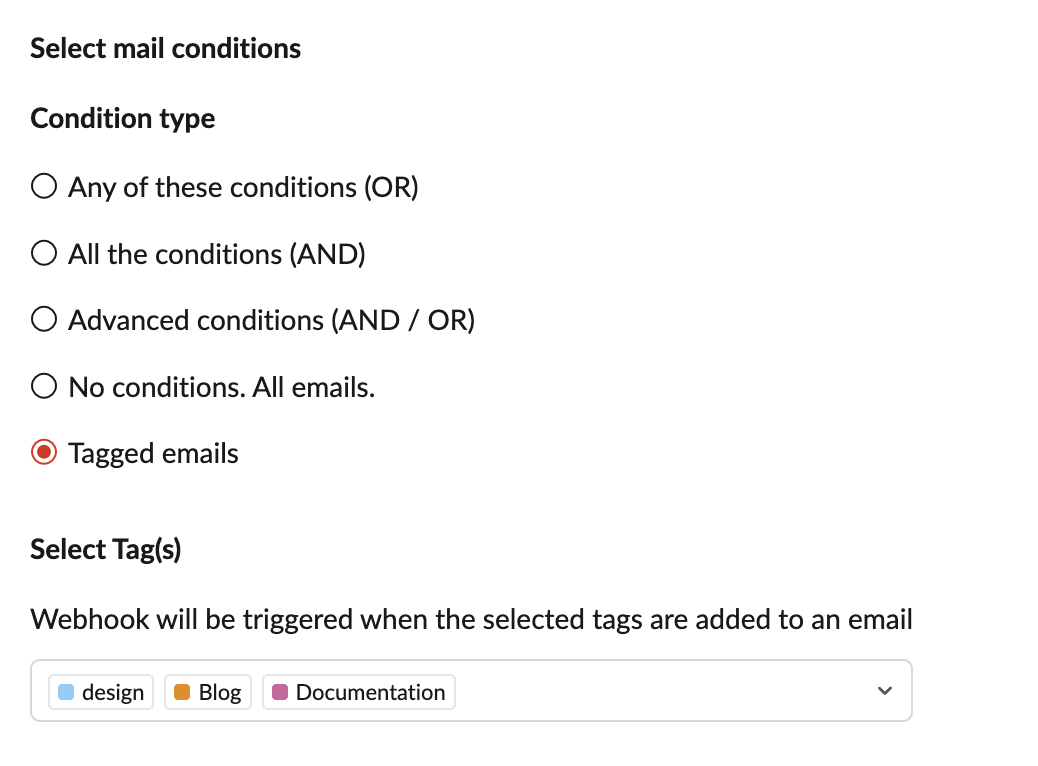Click the Select Tag(s) heading
The image size is (1038, 766).
pos(106,550)
